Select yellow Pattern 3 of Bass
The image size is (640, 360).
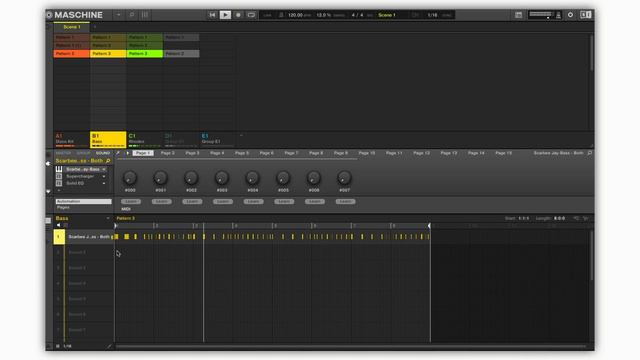[108, 53]
